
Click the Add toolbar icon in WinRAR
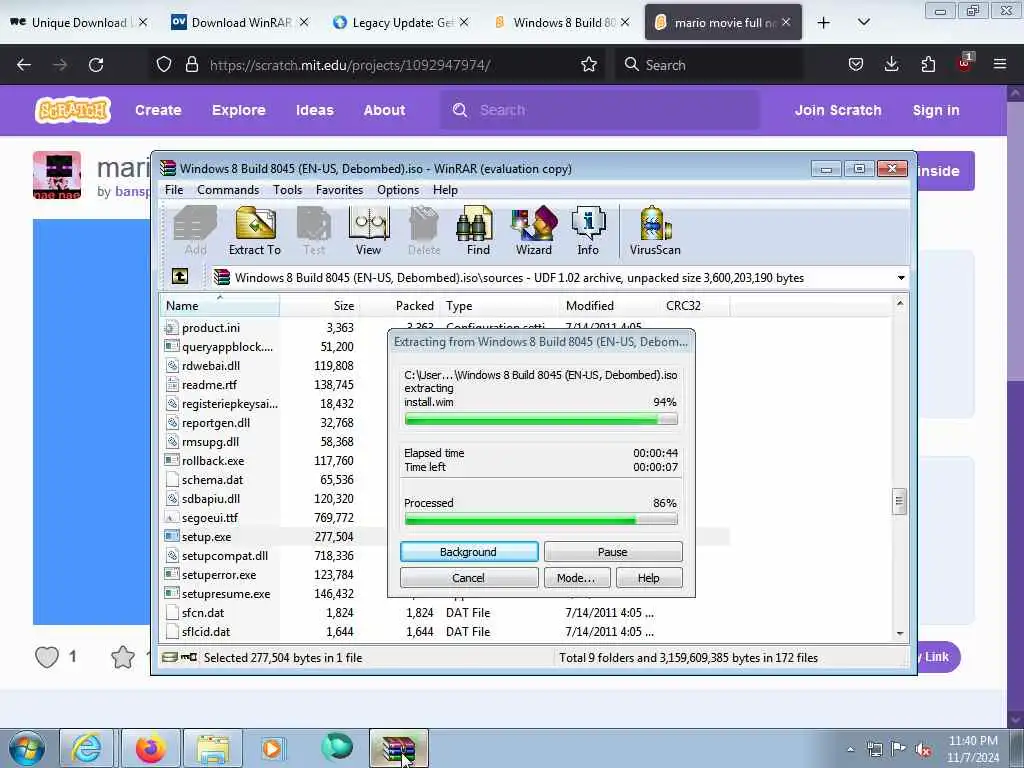pos(195,231)
